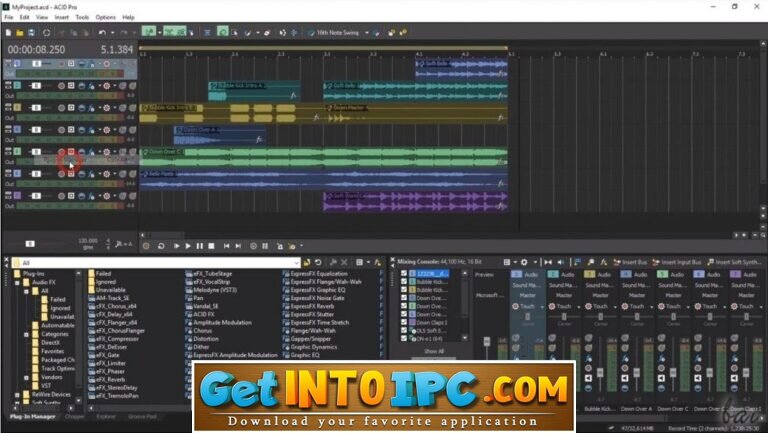Image resolution: width=768 pixels, height=433 pixels.
Task: Select the green Draw tool icon
Action: coord(149,31)
